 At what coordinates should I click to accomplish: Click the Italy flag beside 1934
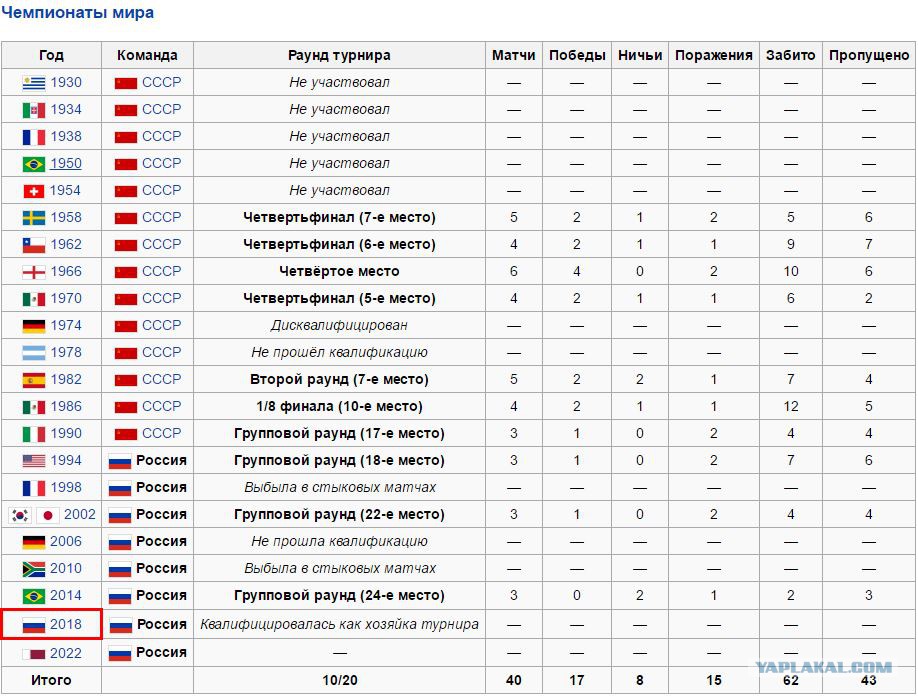33,110
